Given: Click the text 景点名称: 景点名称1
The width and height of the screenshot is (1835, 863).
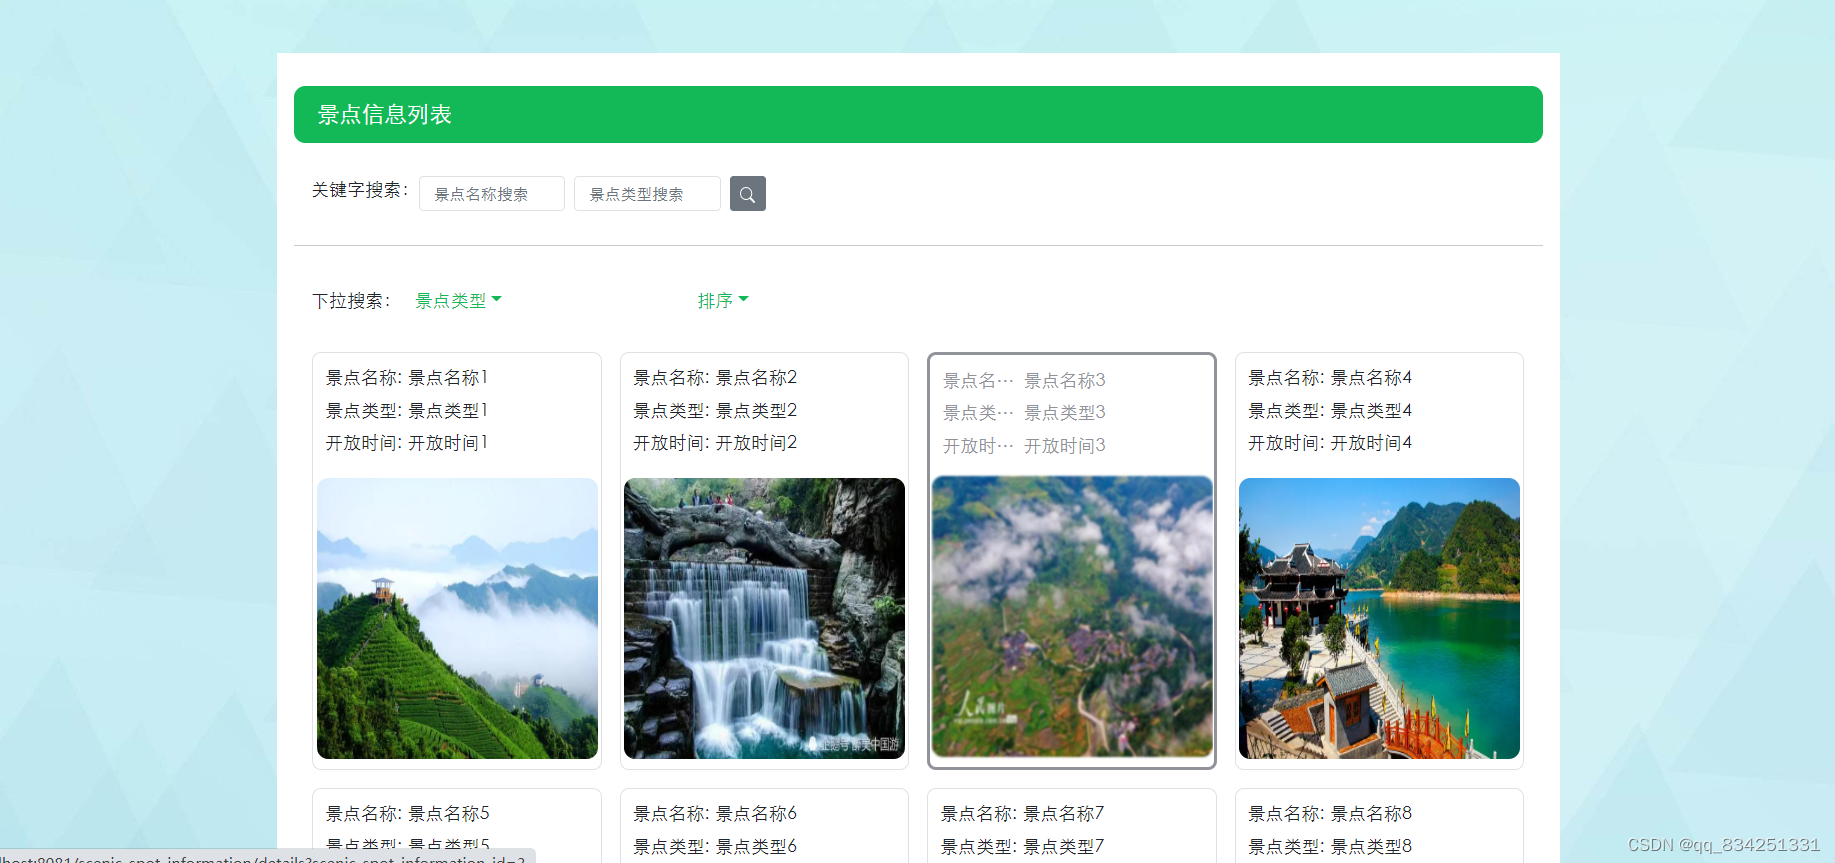Looking at the screenshot, I should point(407,378).
